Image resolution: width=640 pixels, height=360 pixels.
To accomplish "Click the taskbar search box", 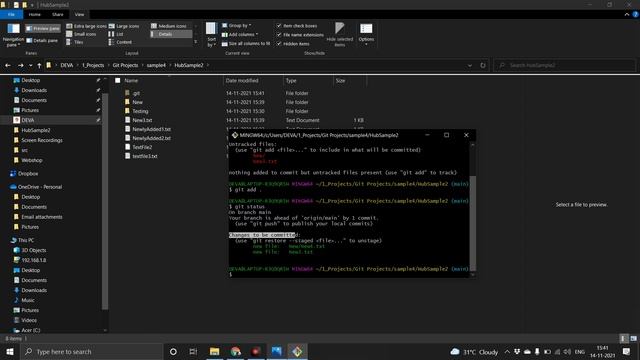I will 91,351.
